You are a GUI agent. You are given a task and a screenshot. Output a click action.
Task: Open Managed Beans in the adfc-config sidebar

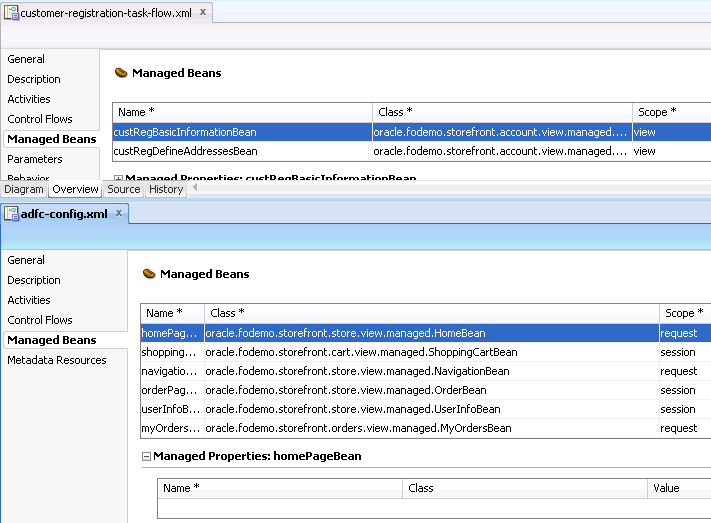(51, 340)
